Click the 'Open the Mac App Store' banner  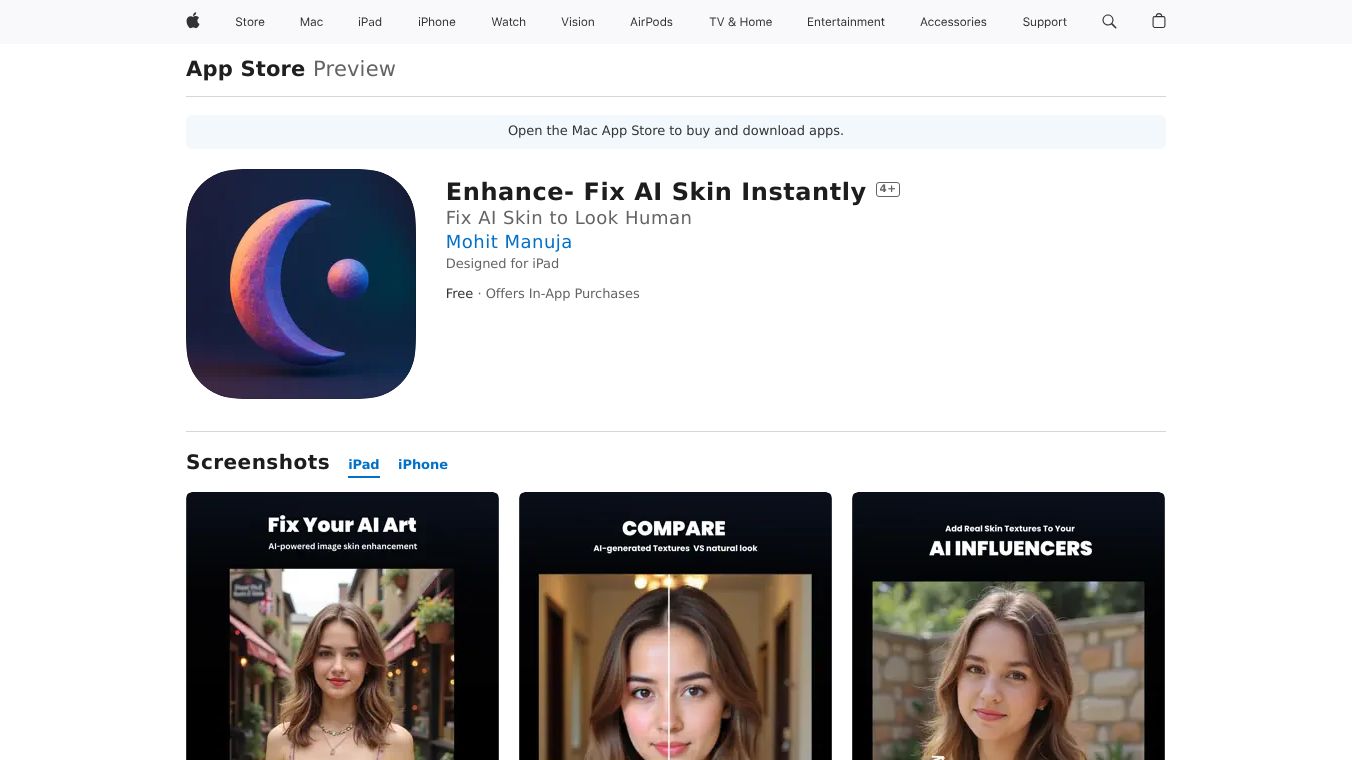pyautogui.click(x=676, y=131)
